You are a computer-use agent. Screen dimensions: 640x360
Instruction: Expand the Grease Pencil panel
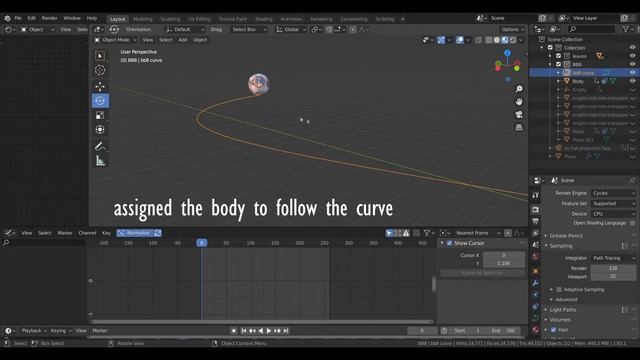(566, 236)
